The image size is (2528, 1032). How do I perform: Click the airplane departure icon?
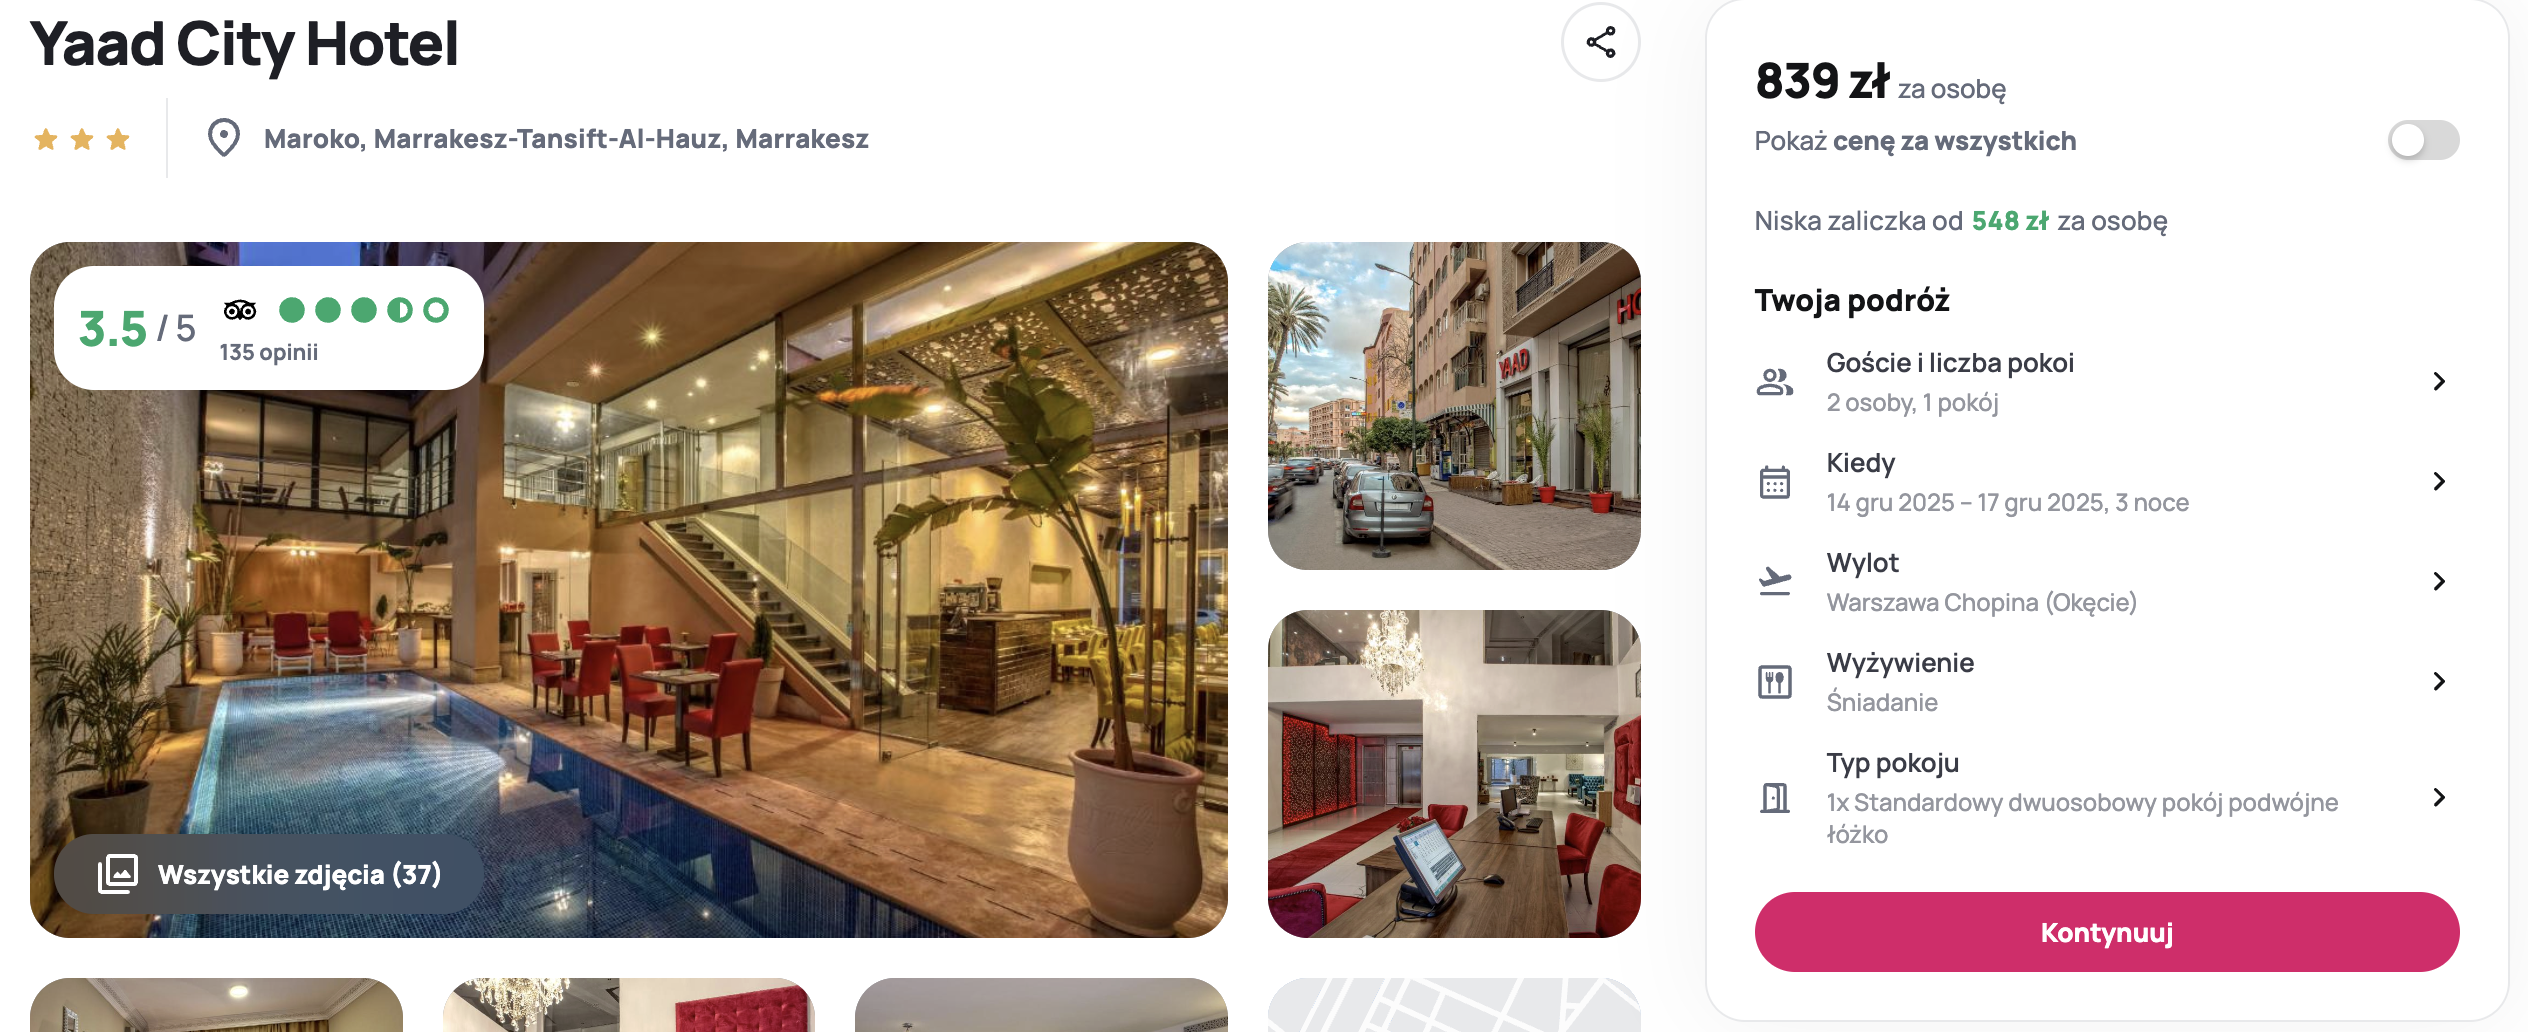tap(1774, 581)
